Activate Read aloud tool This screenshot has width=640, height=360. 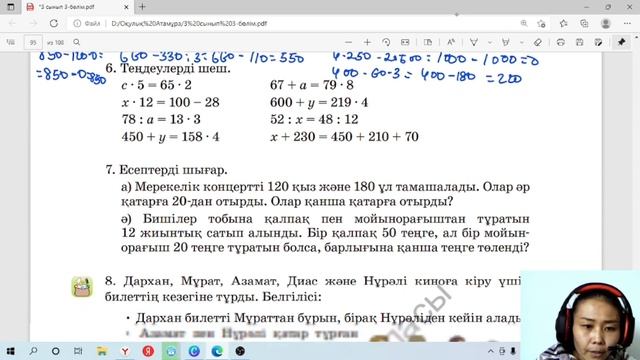451,42
